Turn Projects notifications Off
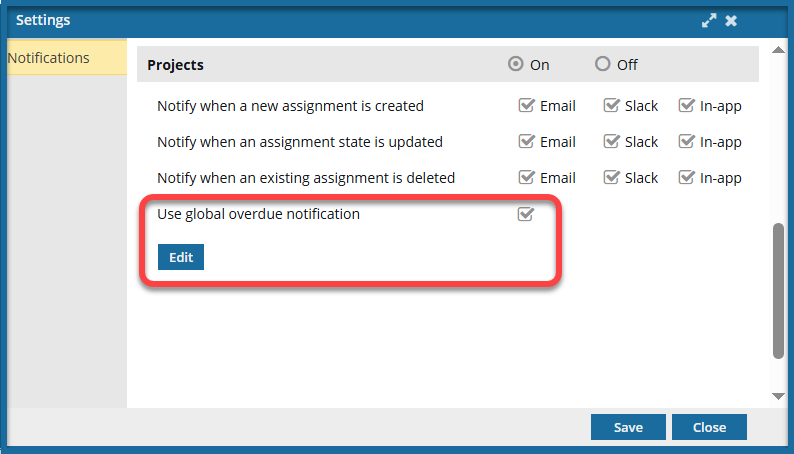Viewport: 794px width, 454px height. coord(602,64)
